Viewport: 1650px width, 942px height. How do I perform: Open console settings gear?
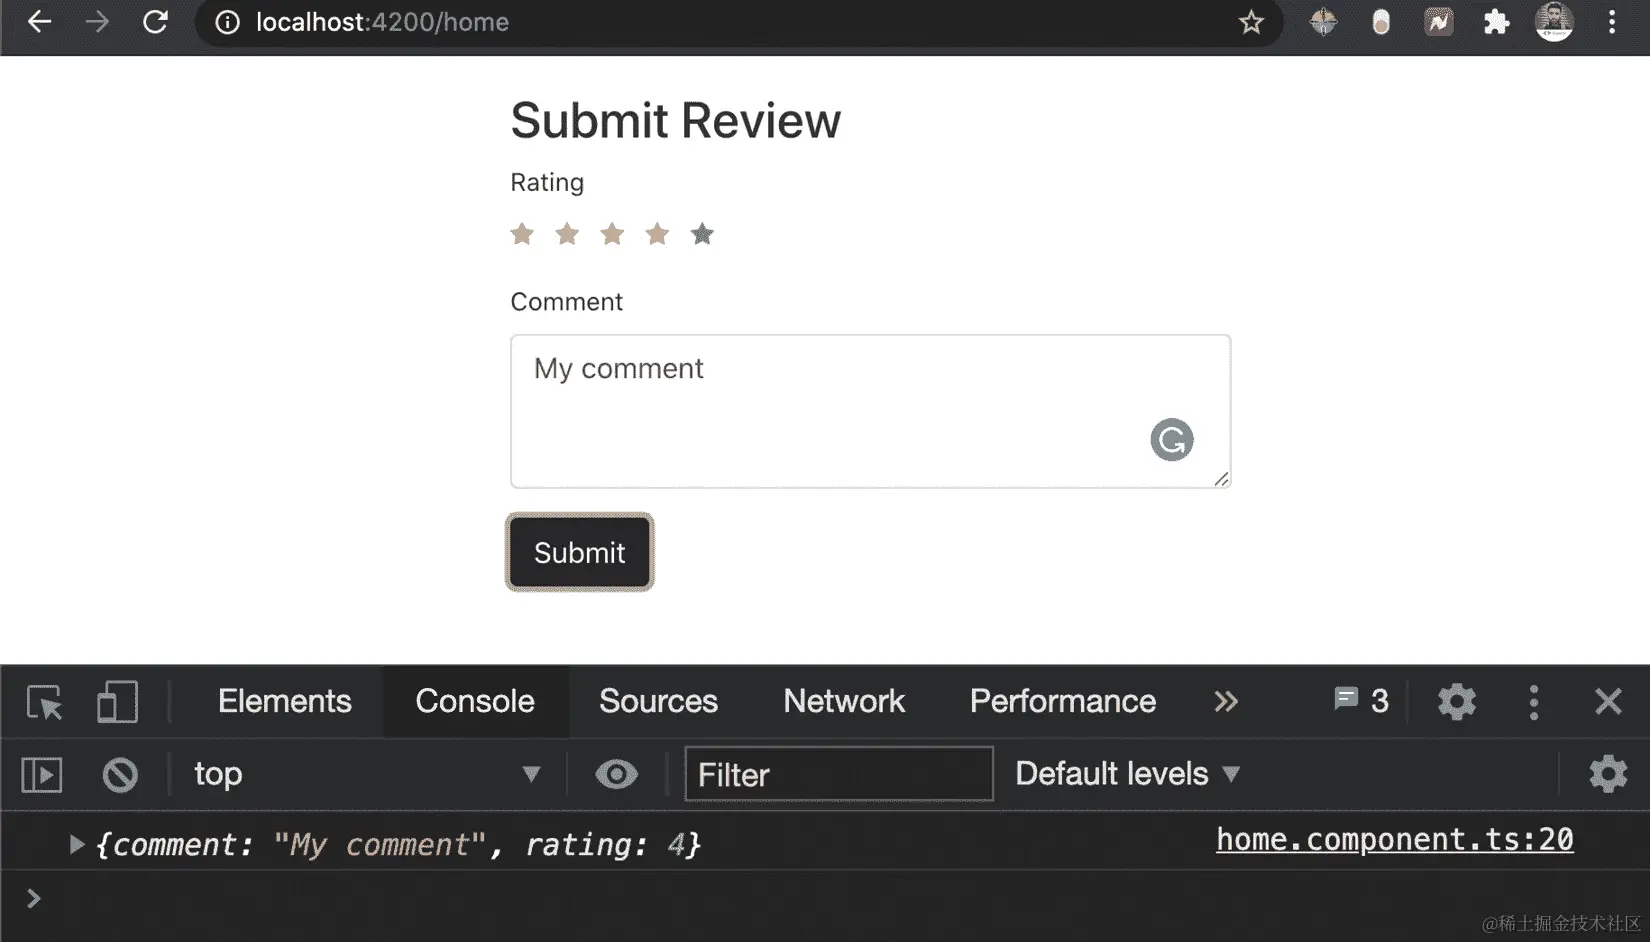coord(1608,774)
